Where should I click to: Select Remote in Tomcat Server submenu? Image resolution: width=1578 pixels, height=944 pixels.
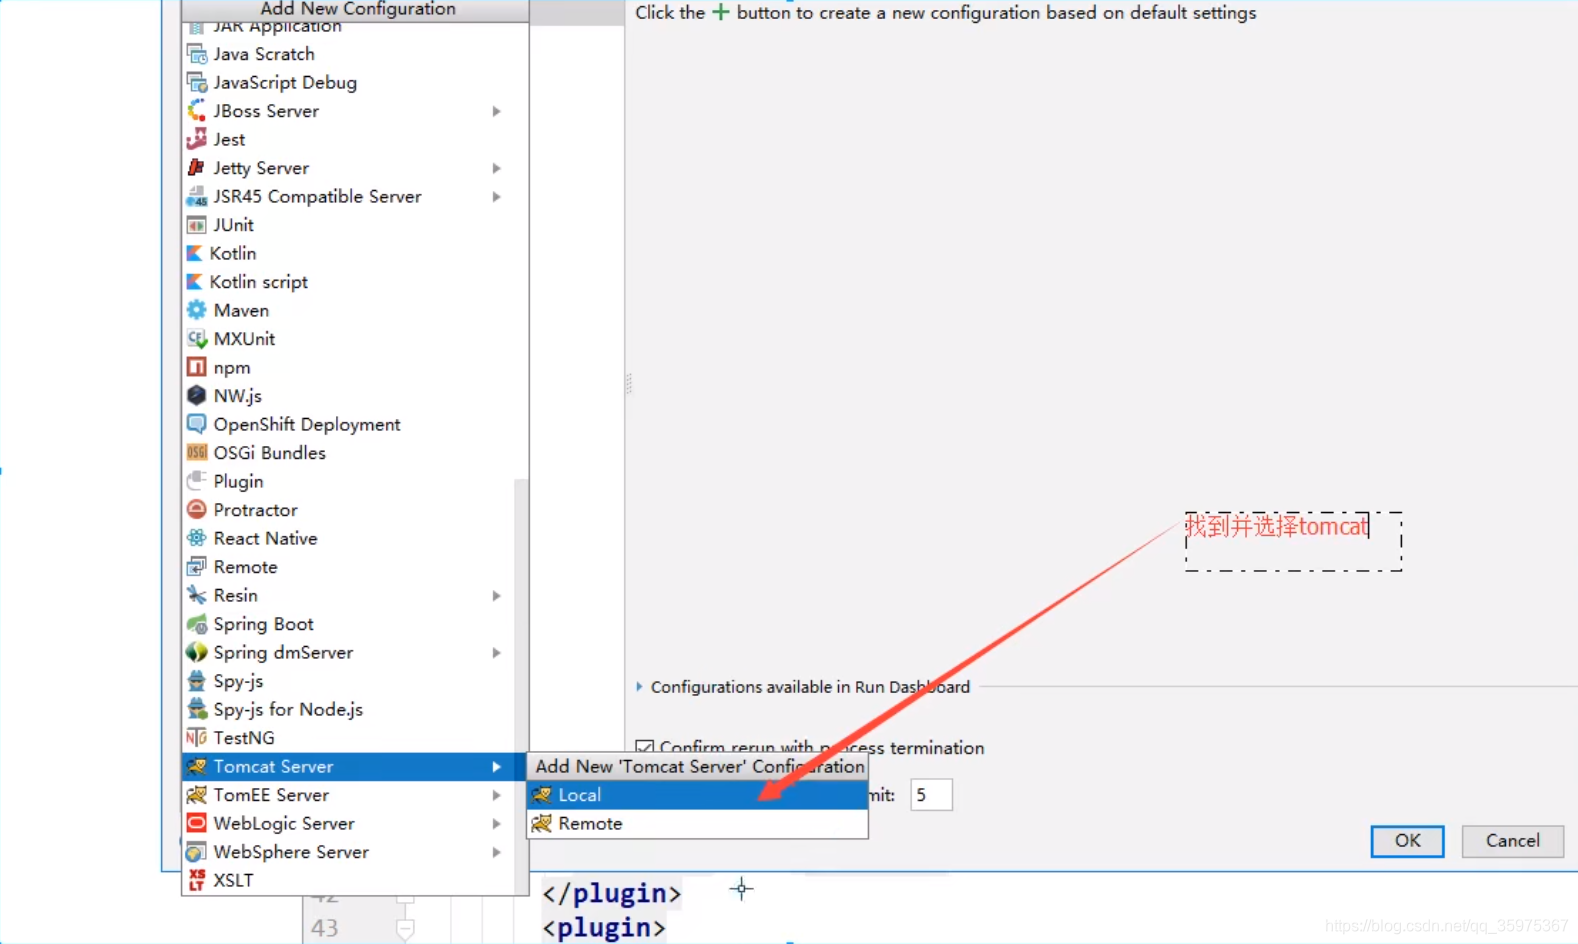click(x=697, y=823)
